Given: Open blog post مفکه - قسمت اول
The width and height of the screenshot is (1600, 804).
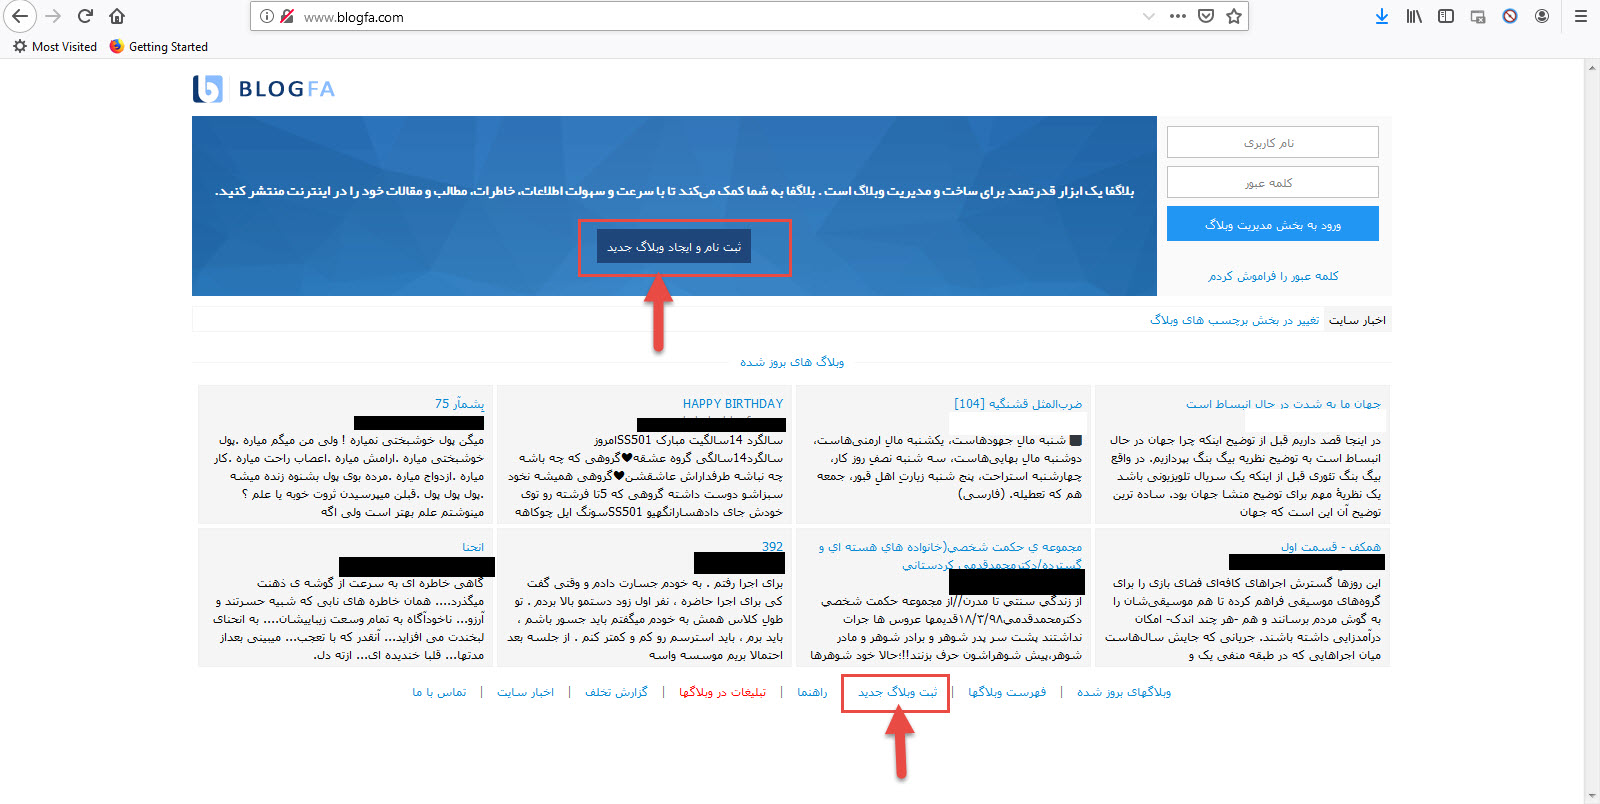Looking at the screenshot, I should pos(1331,547).
